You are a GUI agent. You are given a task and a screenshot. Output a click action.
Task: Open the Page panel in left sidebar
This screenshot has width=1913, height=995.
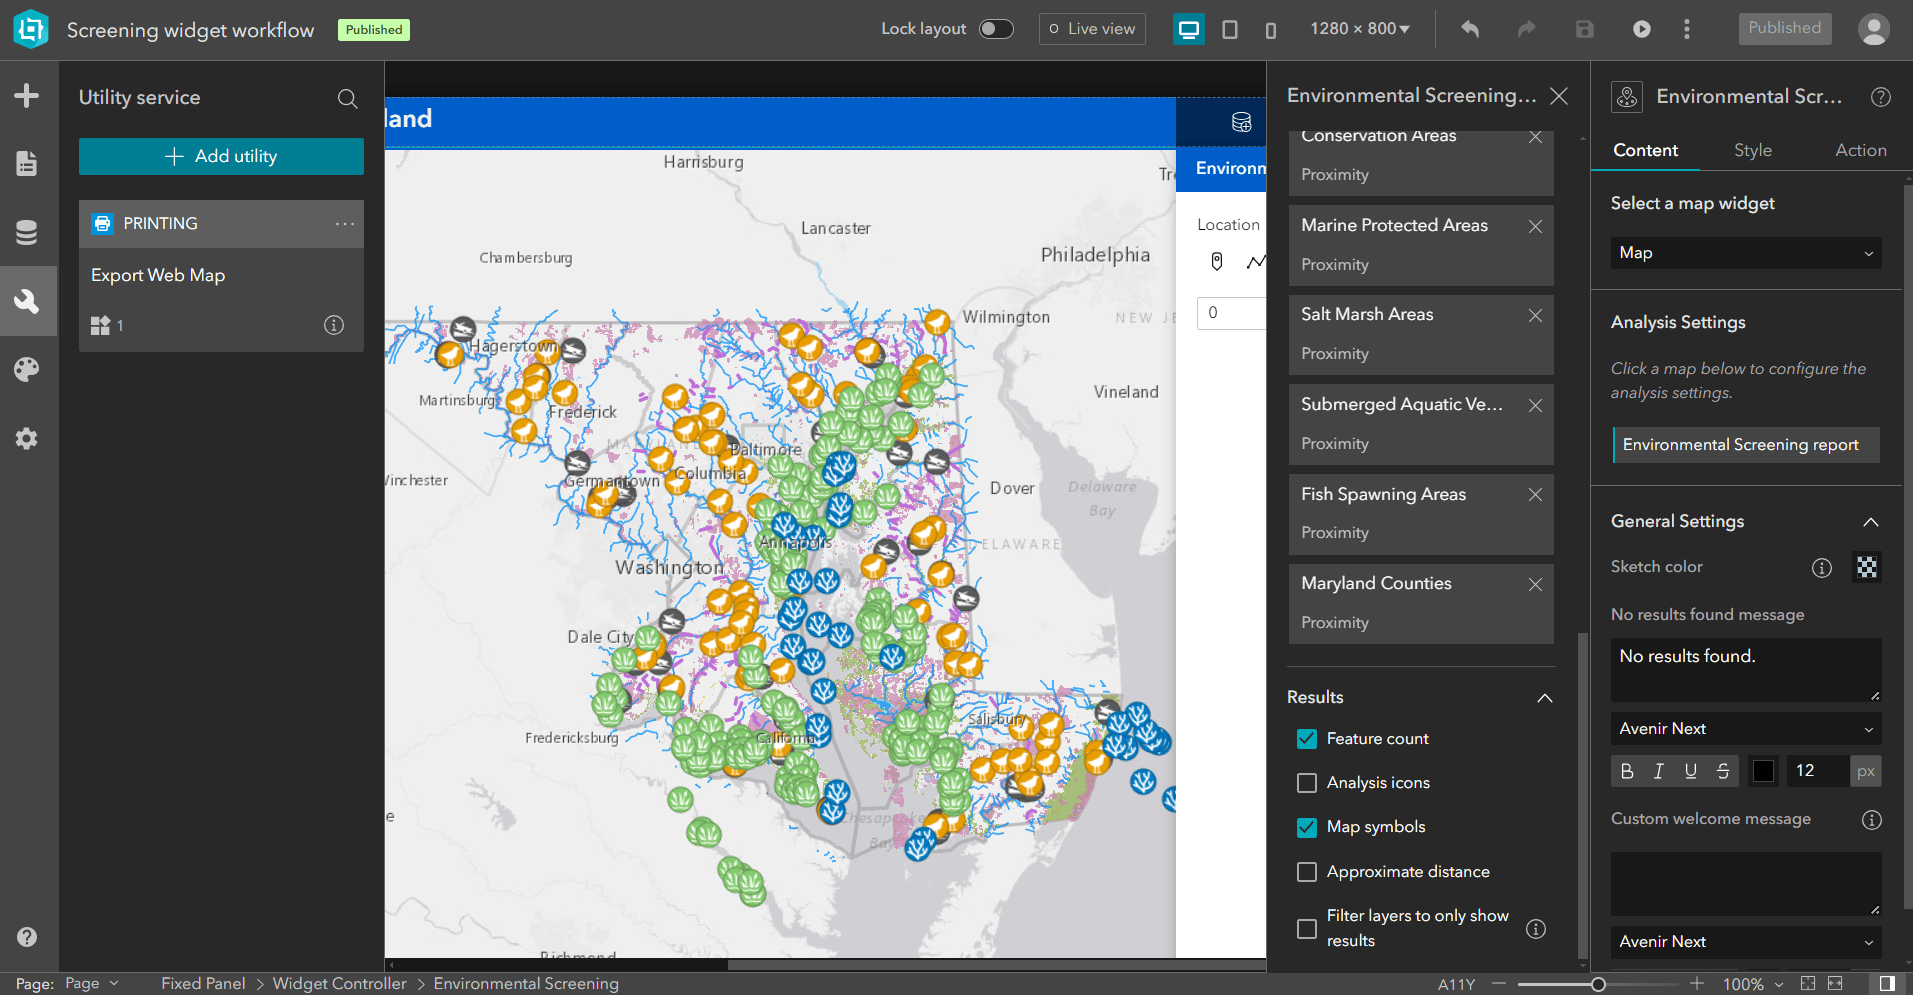click(x=27, y=163)
